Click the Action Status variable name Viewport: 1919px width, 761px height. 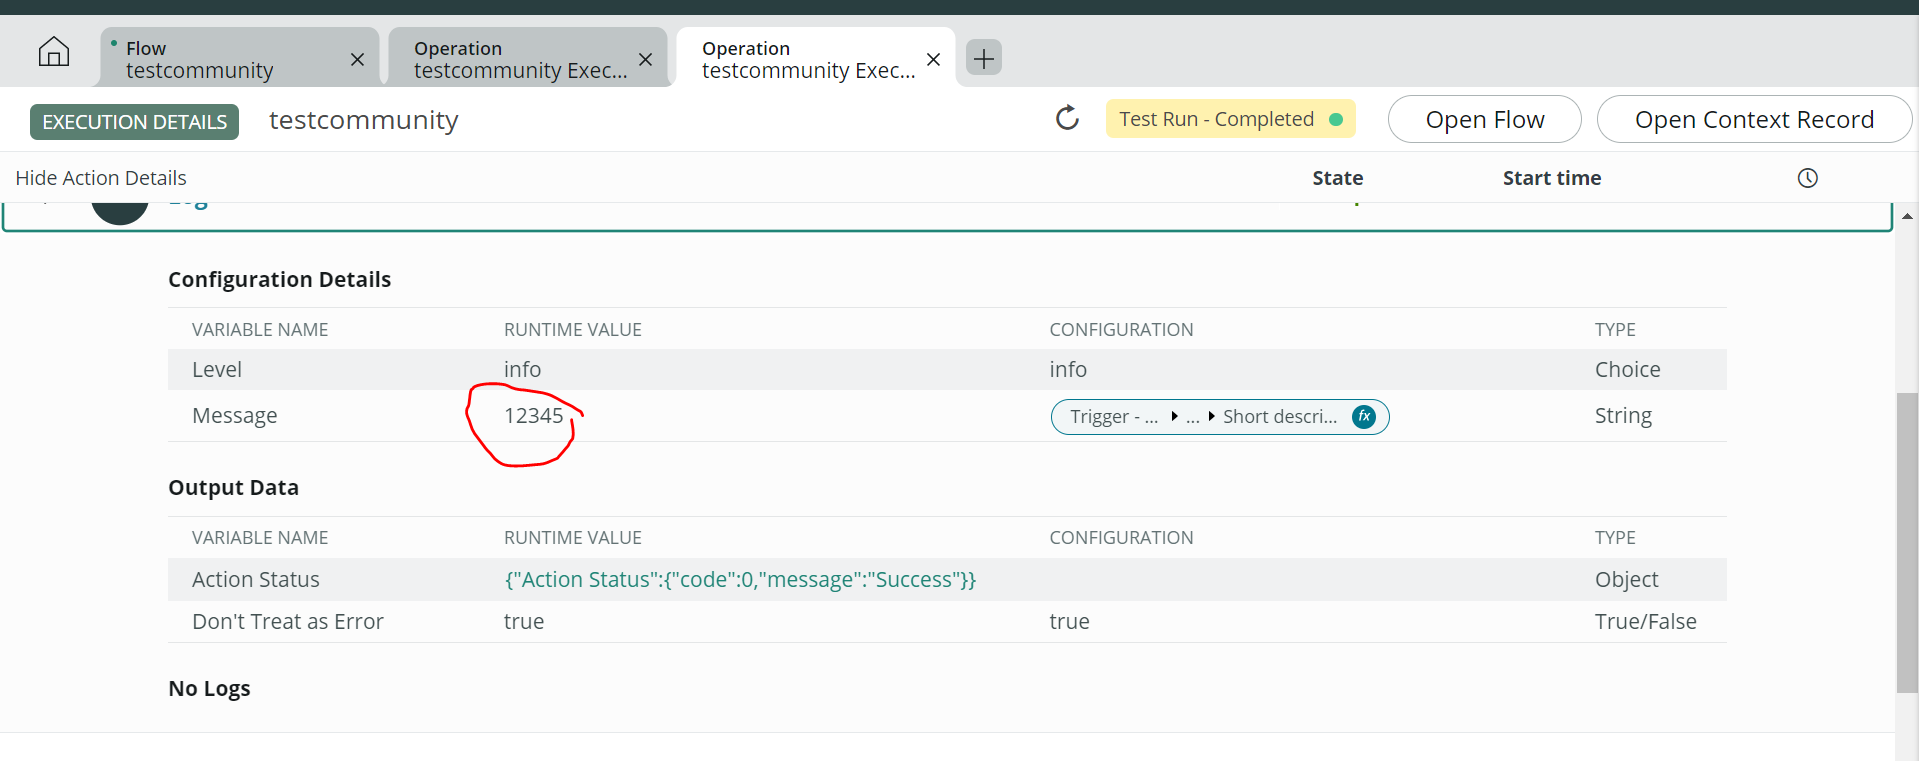pos(256,580)
